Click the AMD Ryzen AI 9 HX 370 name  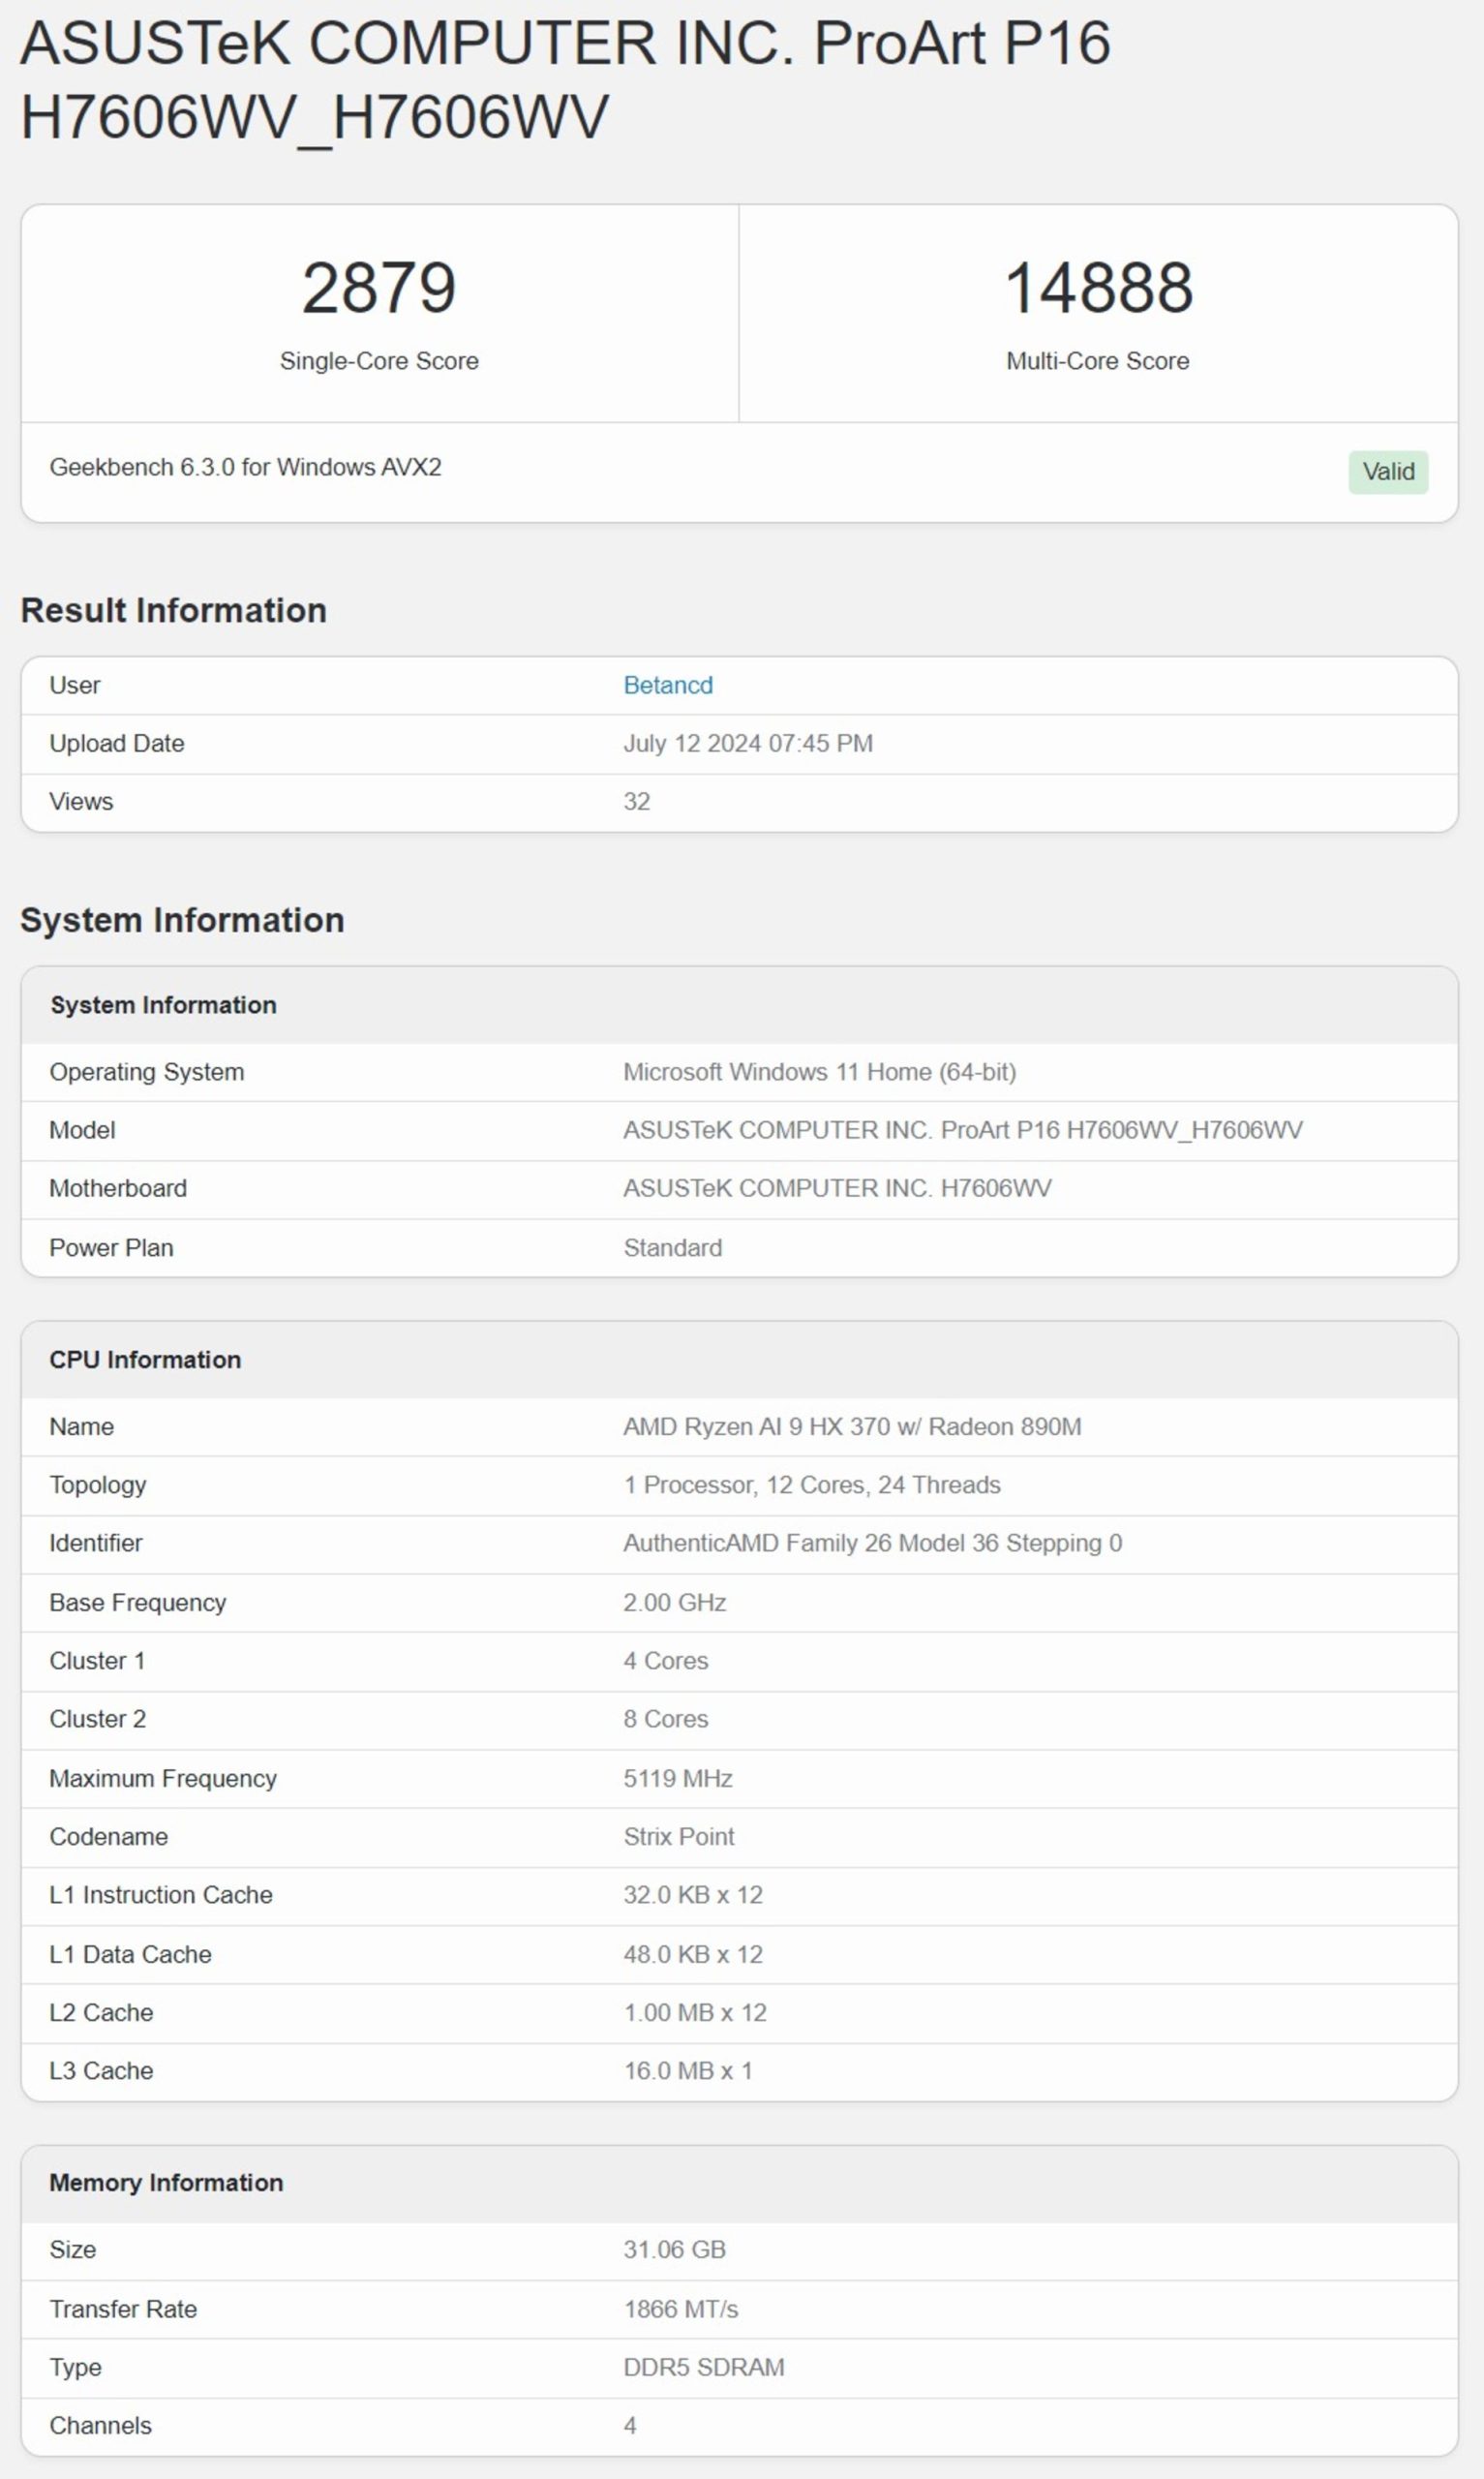851,1426
